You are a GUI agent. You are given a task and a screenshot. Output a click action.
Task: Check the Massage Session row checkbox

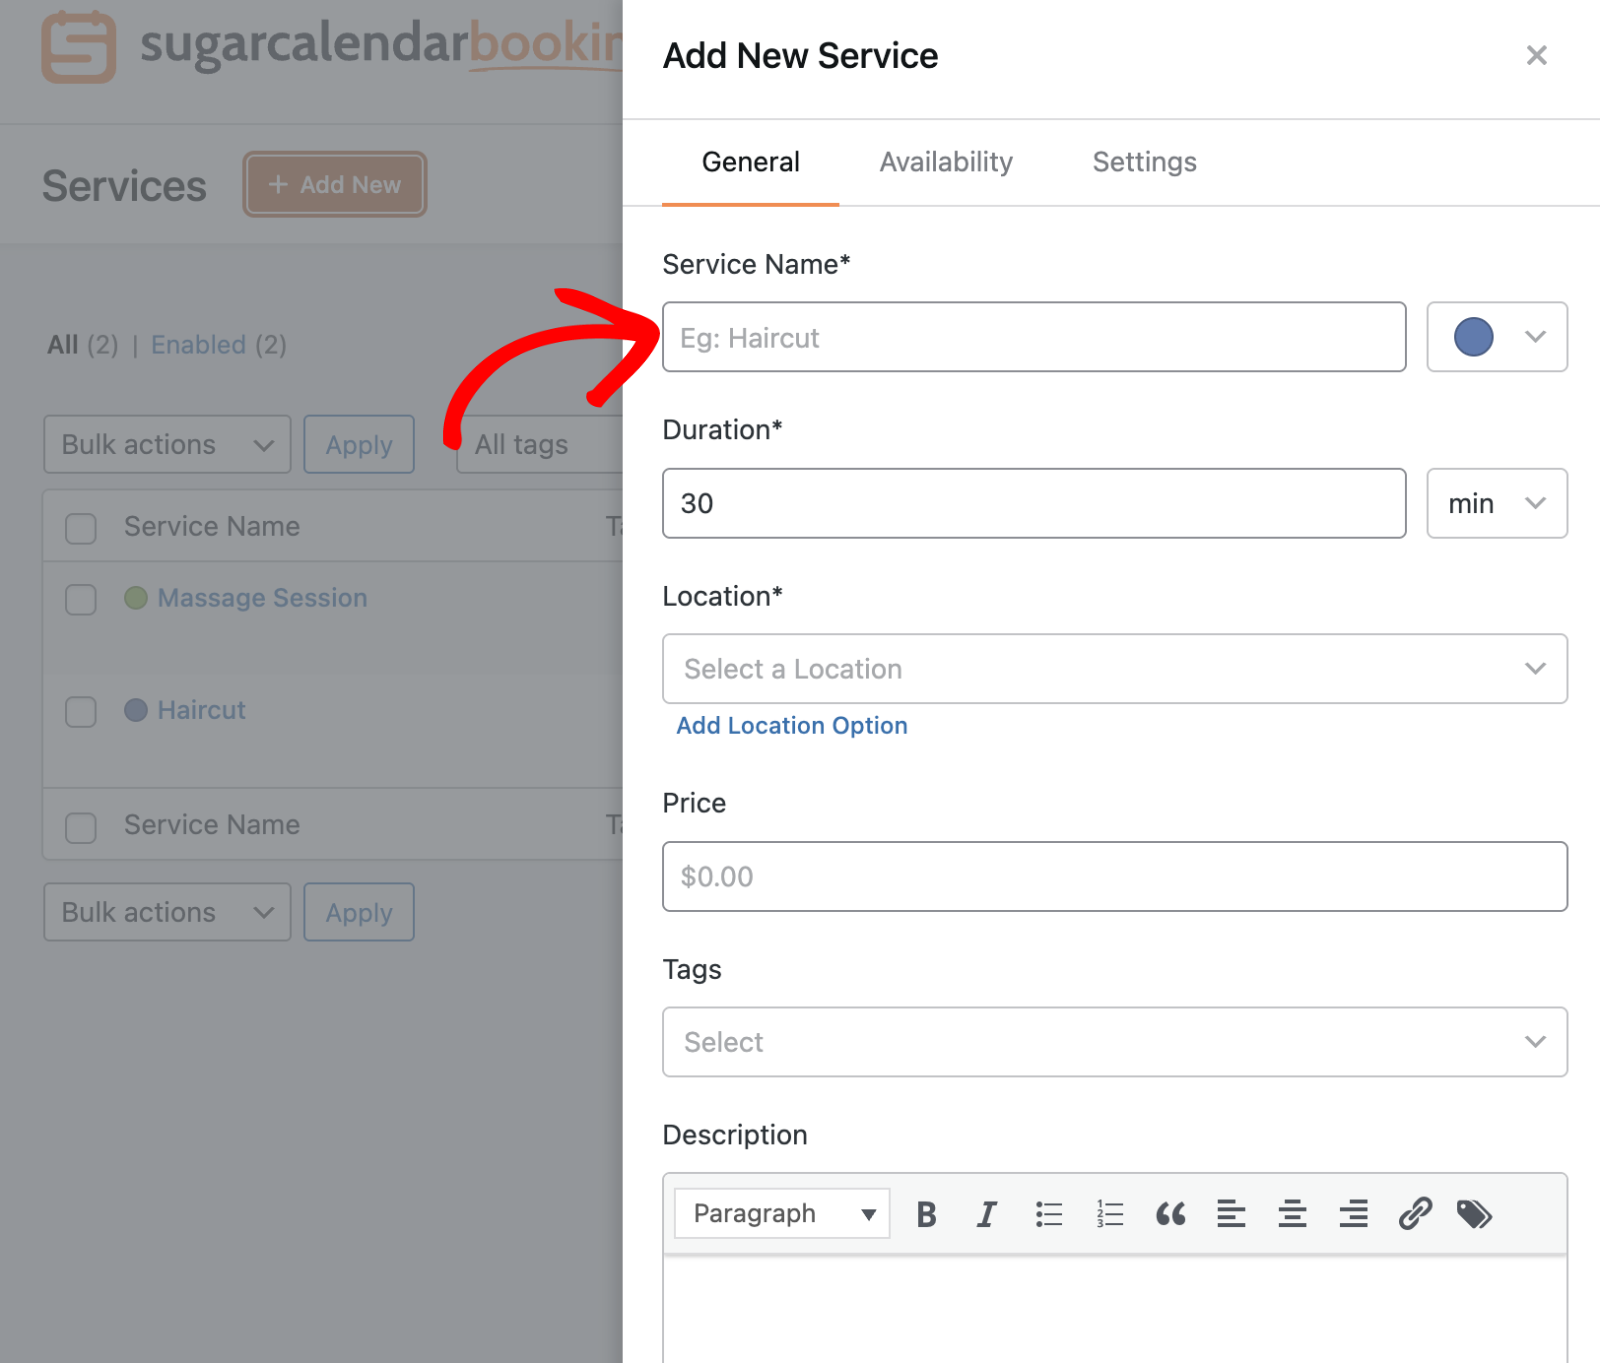tap(80, 600)
